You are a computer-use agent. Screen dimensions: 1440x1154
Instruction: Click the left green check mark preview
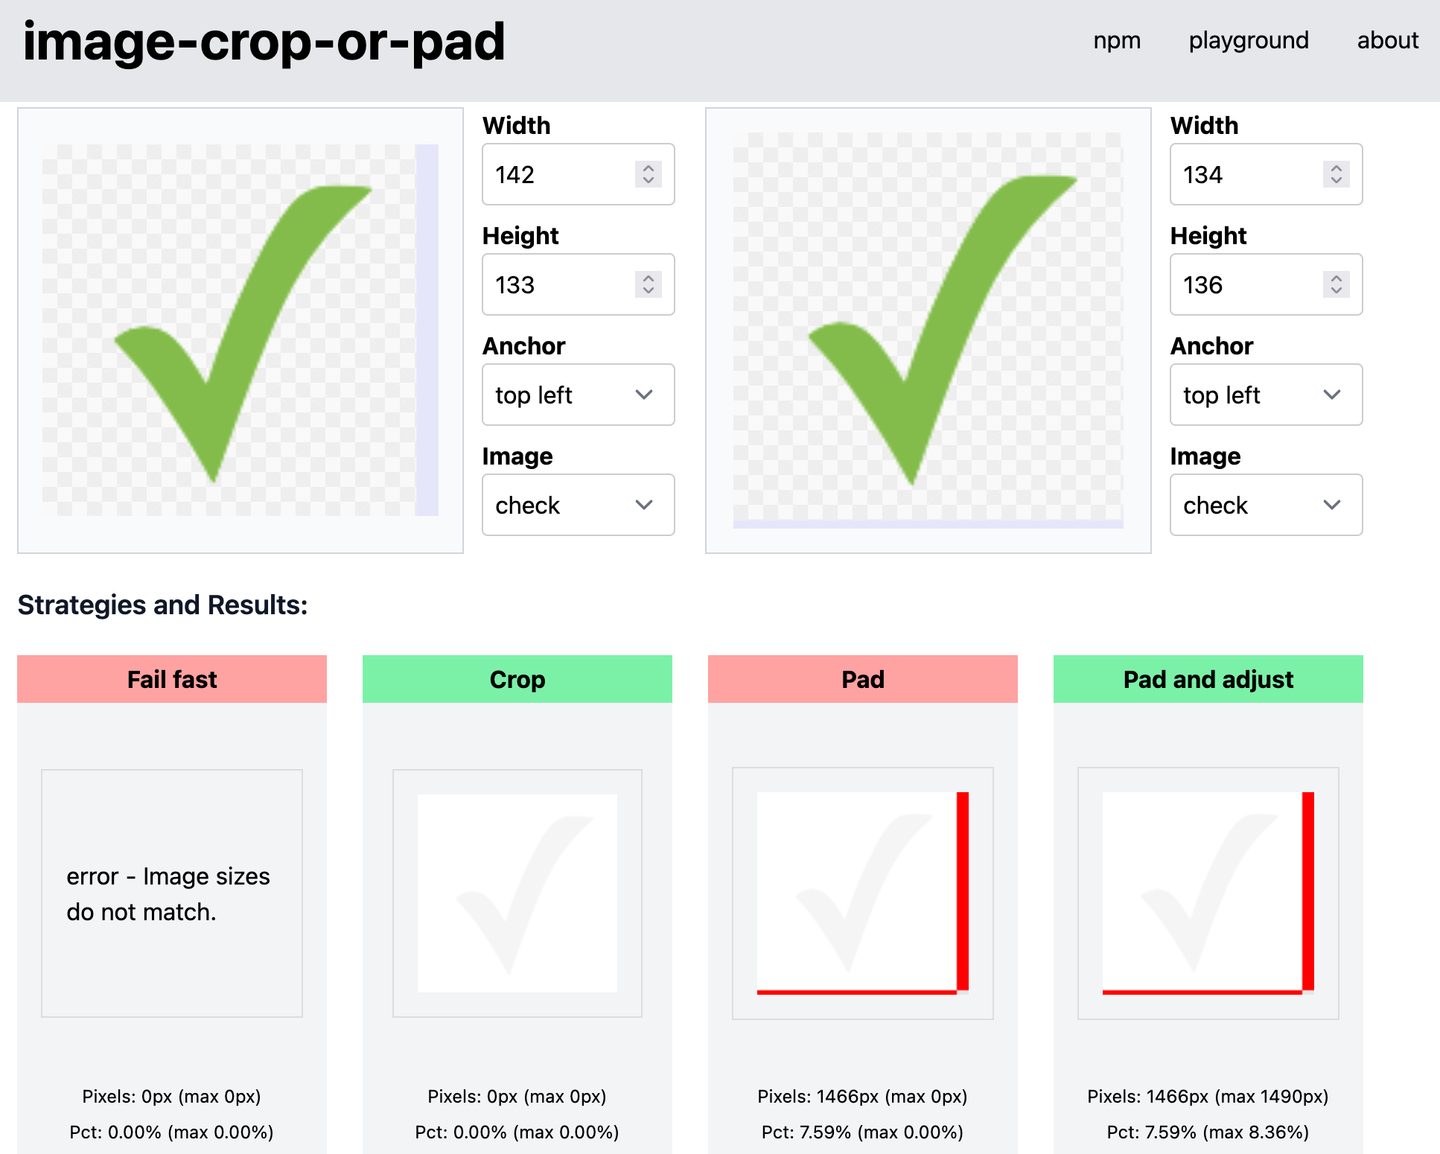point(240,330)
